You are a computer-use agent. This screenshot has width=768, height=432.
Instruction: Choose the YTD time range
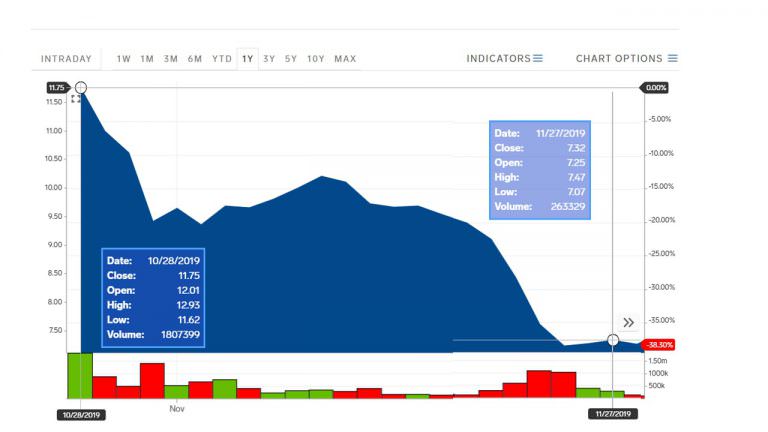point(222,59)
